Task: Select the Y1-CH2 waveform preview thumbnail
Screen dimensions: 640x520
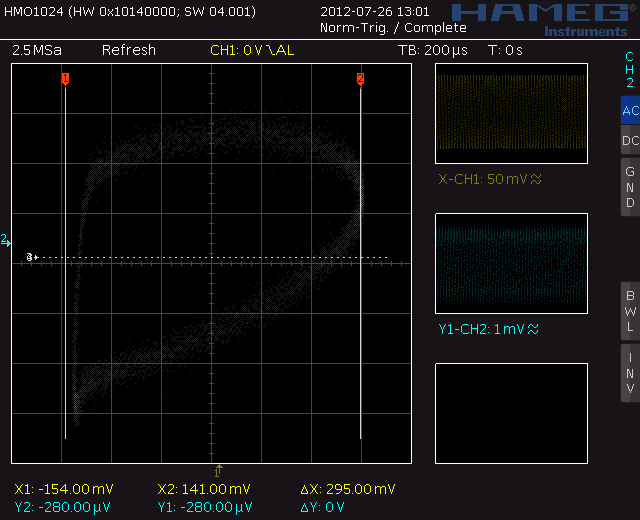Action: [x=511, y=264]
